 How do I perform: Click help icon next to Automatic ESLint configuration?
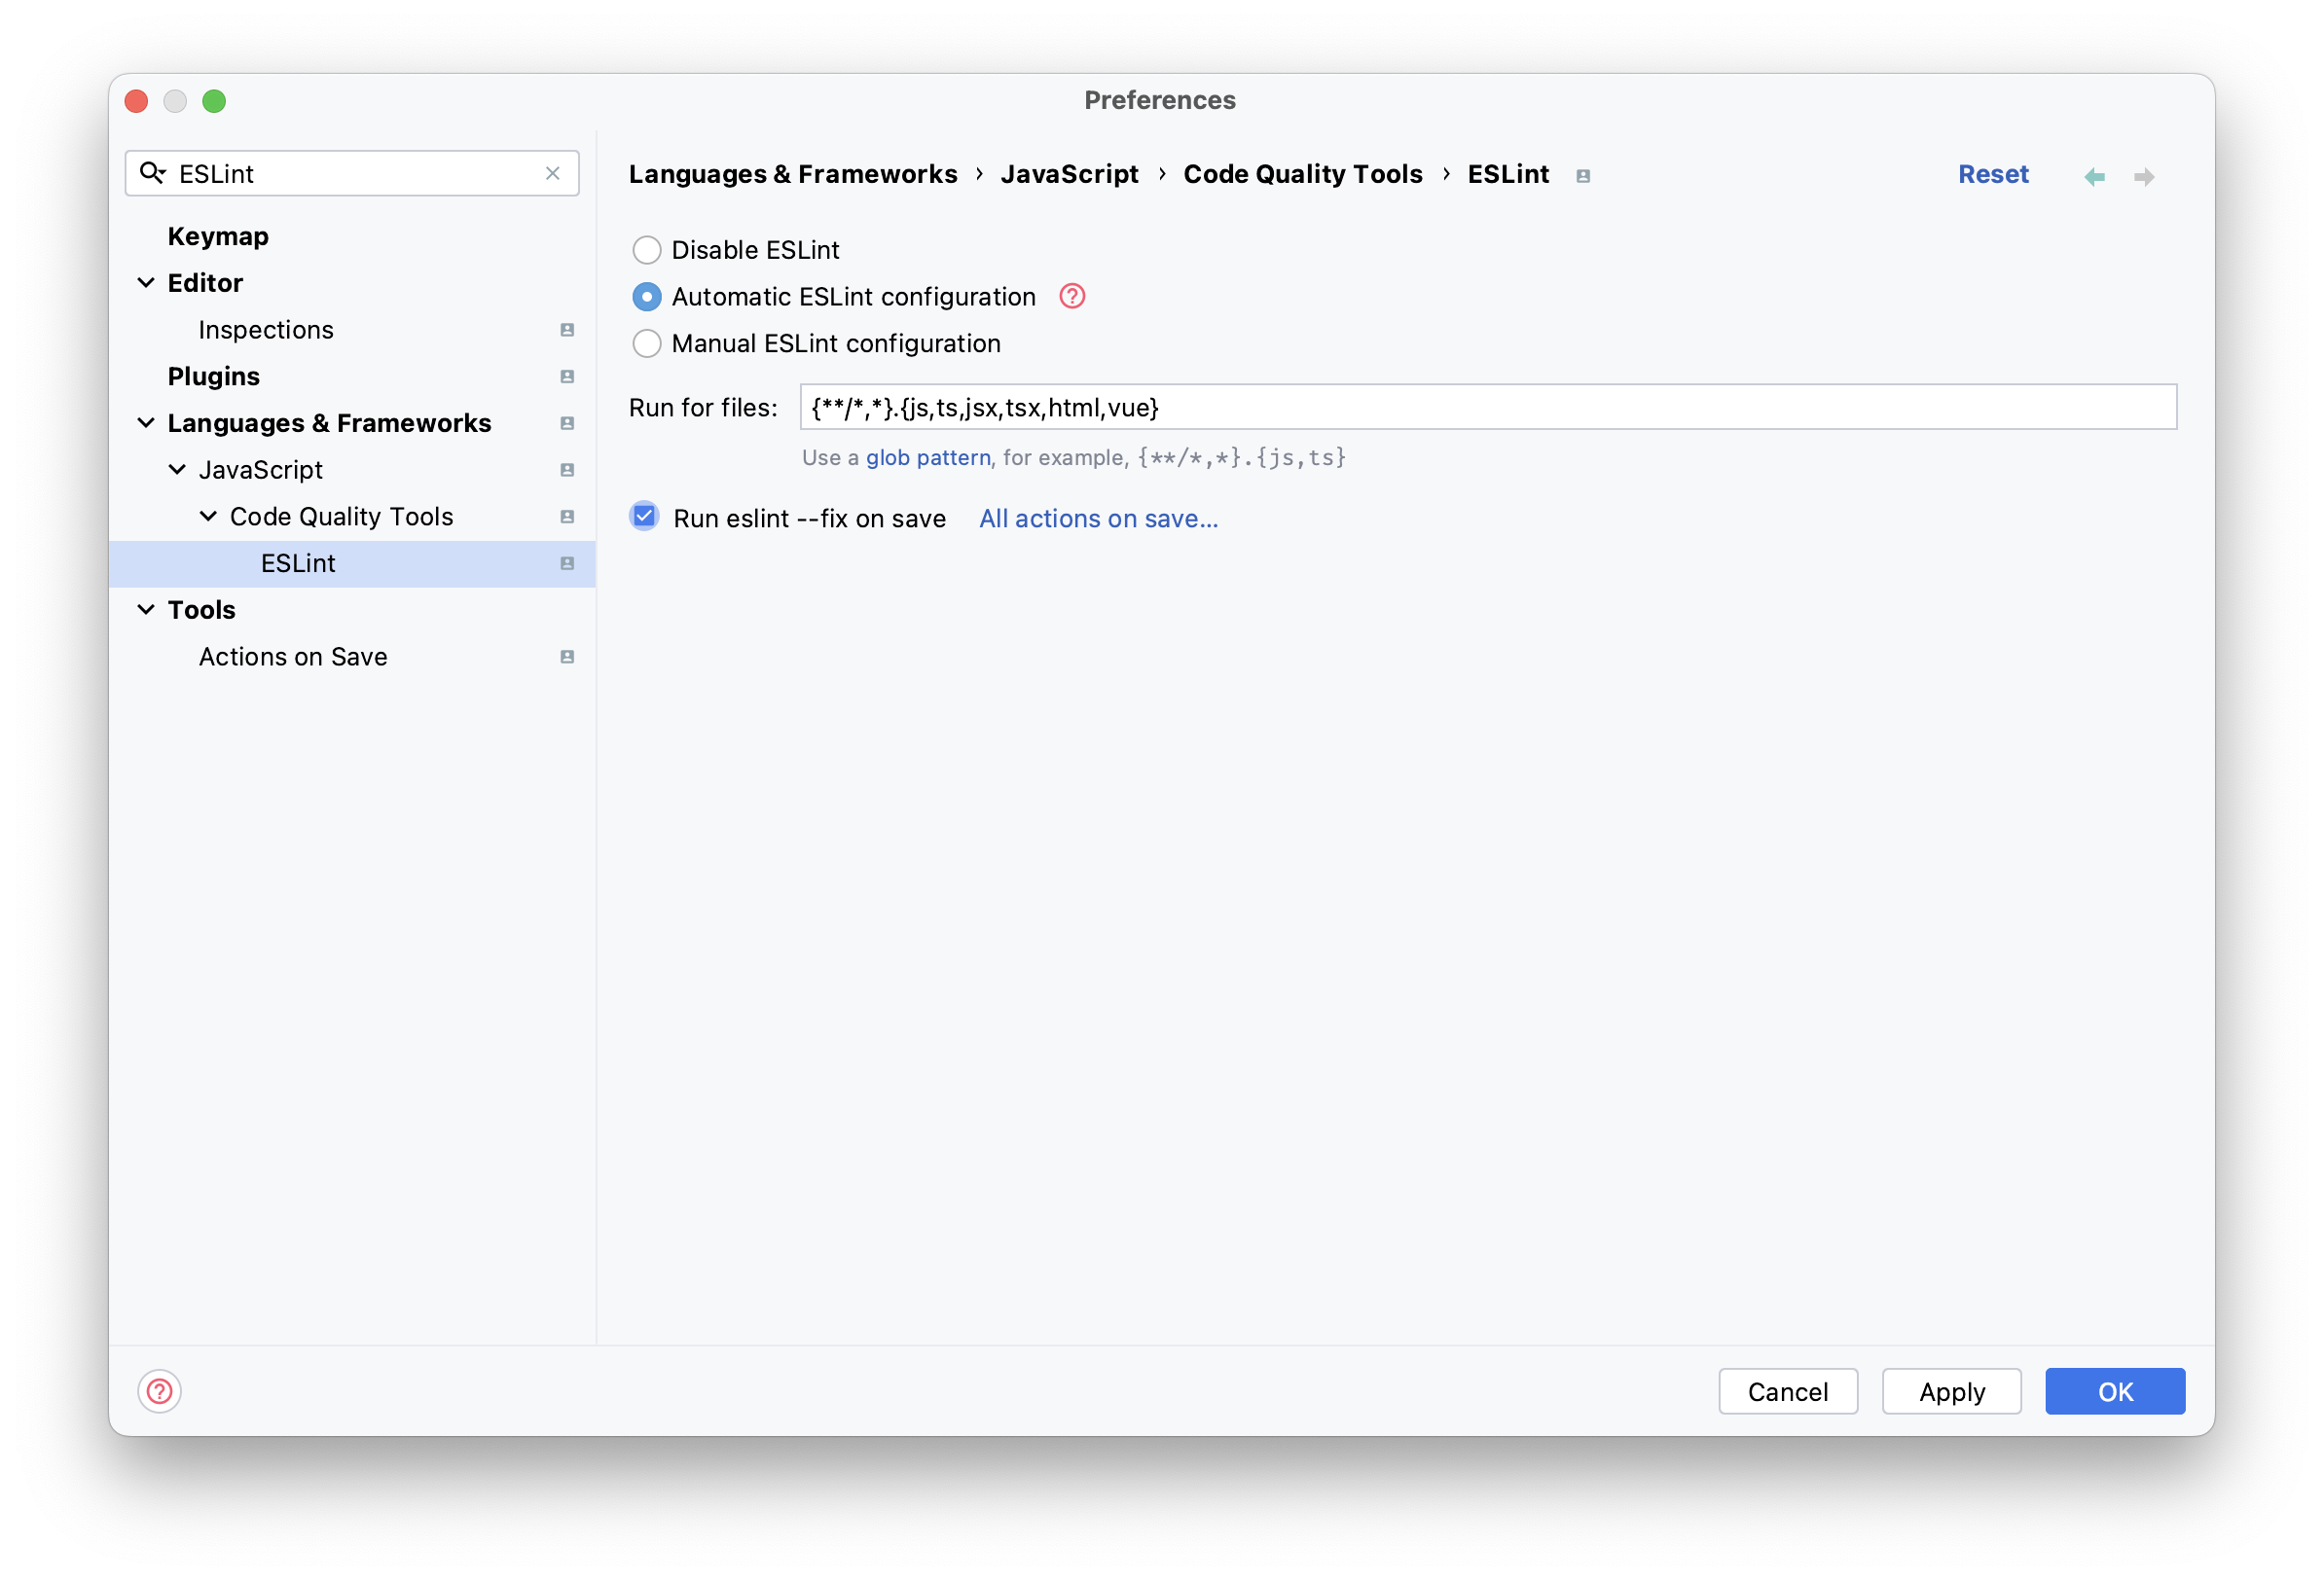1072,296
